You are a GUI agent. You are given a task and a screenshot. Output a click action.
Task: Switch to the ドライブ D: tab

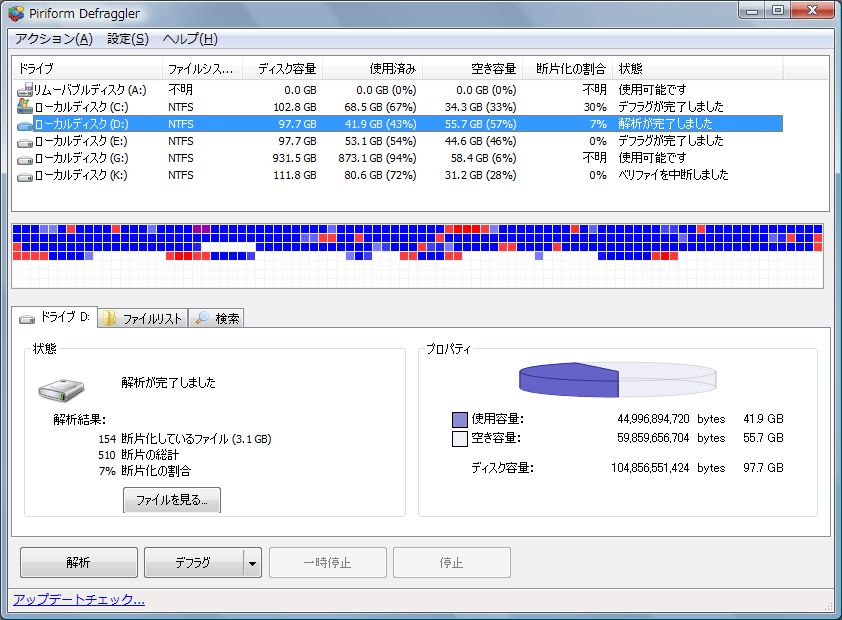[x=54, y=317]
